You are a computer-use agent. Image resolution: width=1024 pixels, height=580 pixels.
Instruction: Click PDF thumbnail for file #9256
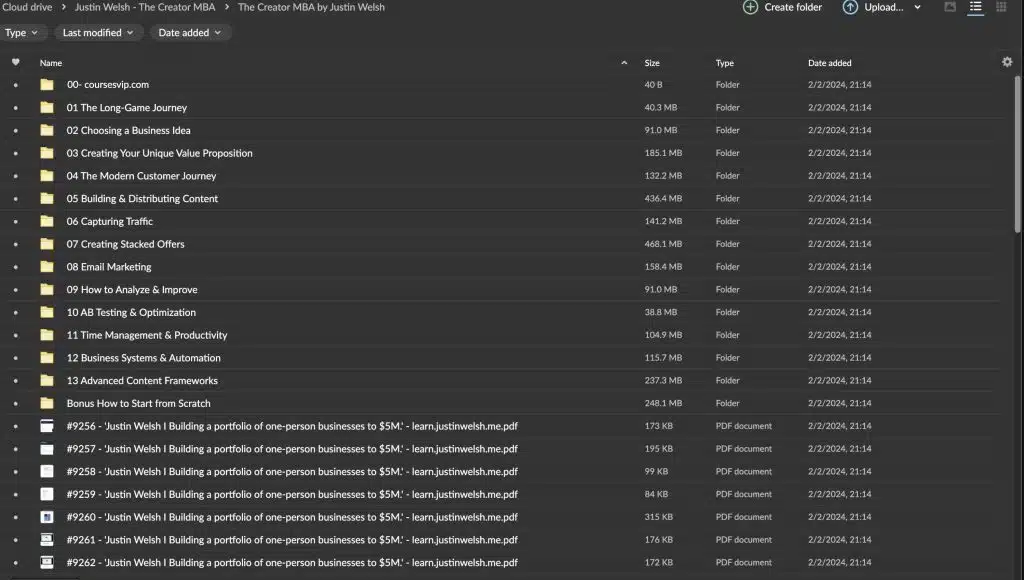[47, 426]
